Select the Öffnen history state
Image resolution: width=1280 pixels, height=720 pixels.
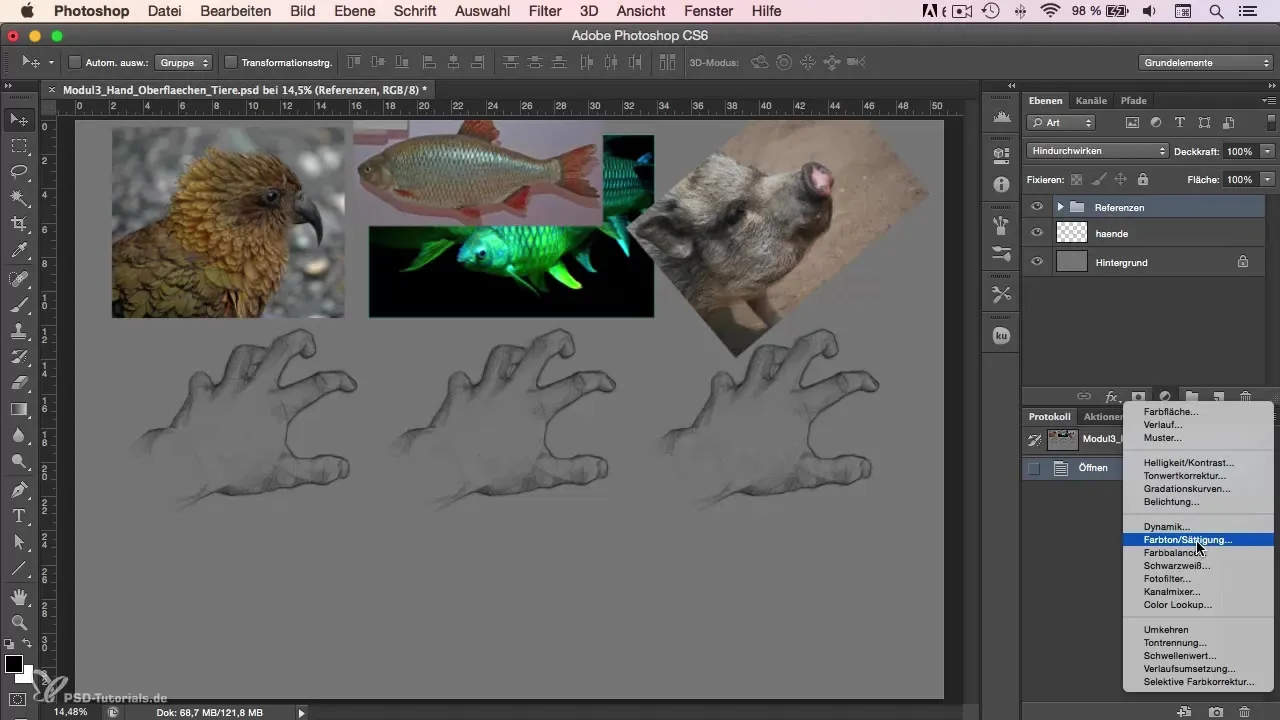pyautogui.click(x=1092, y=467)
